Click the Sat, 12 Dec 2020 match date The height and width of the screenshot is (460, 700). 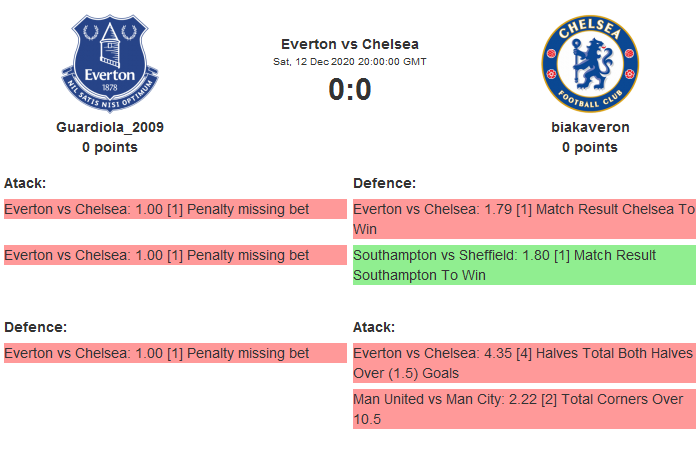350,62
